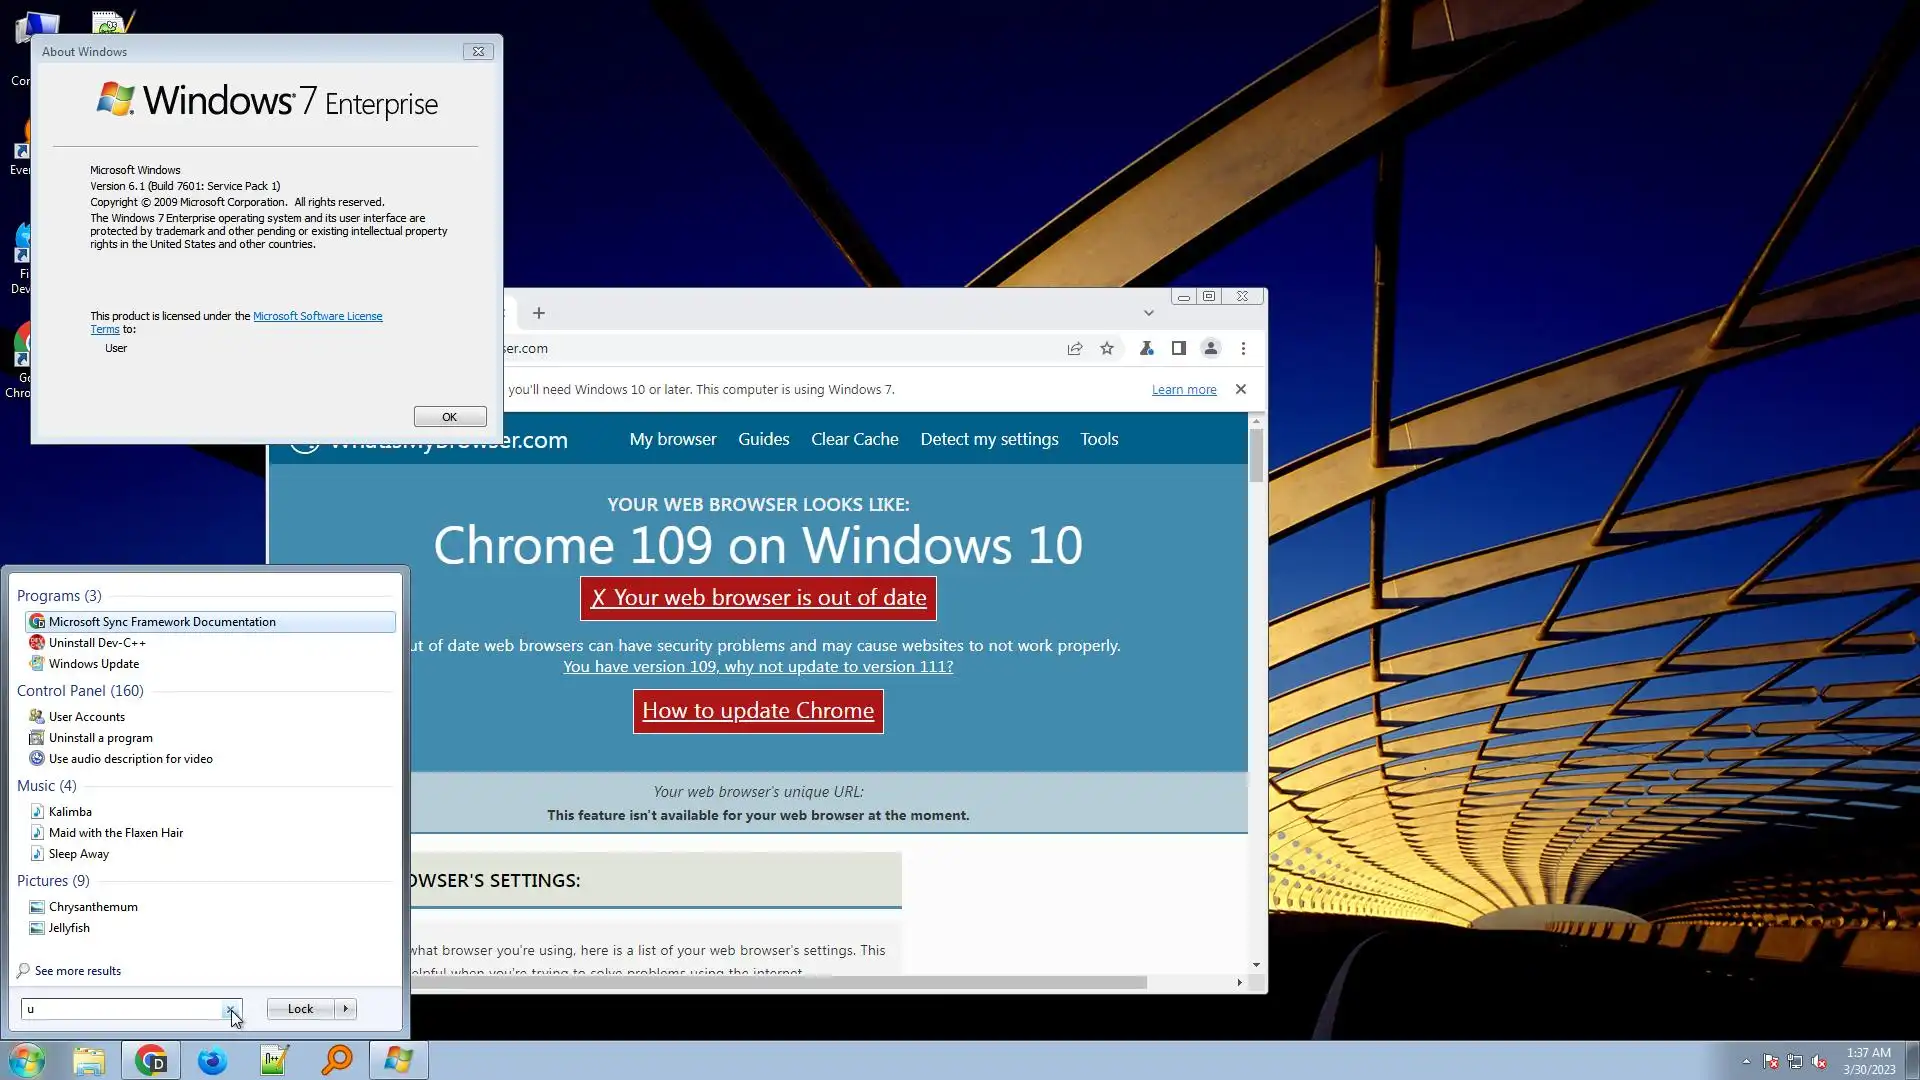Open Chrome profile avatar icon

[1211, 349]
